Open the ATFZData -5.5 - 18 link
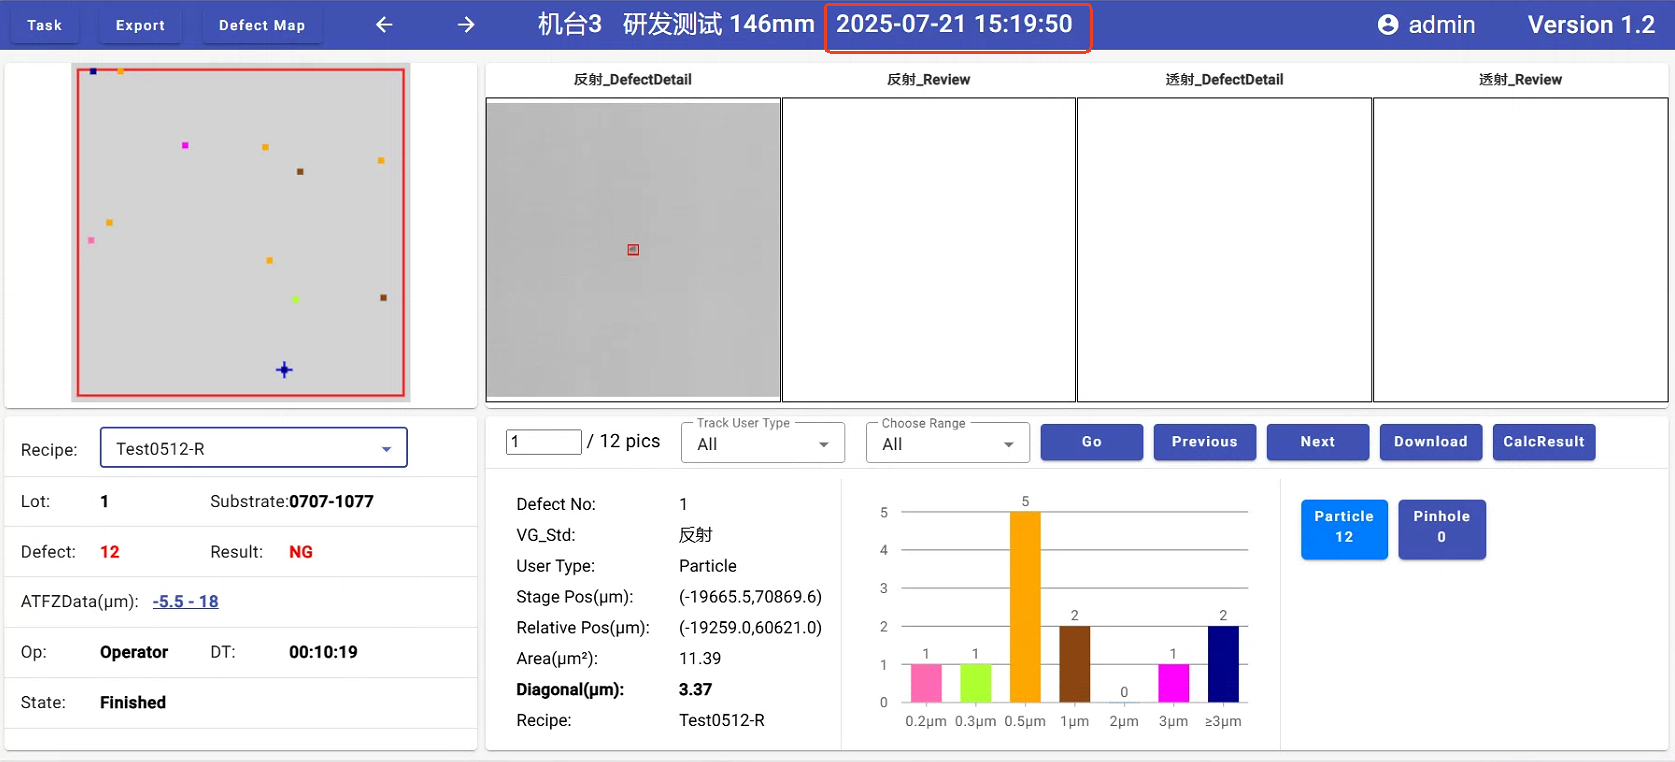The width and height of the screenshot is (1675, 762). pos(185,601)
